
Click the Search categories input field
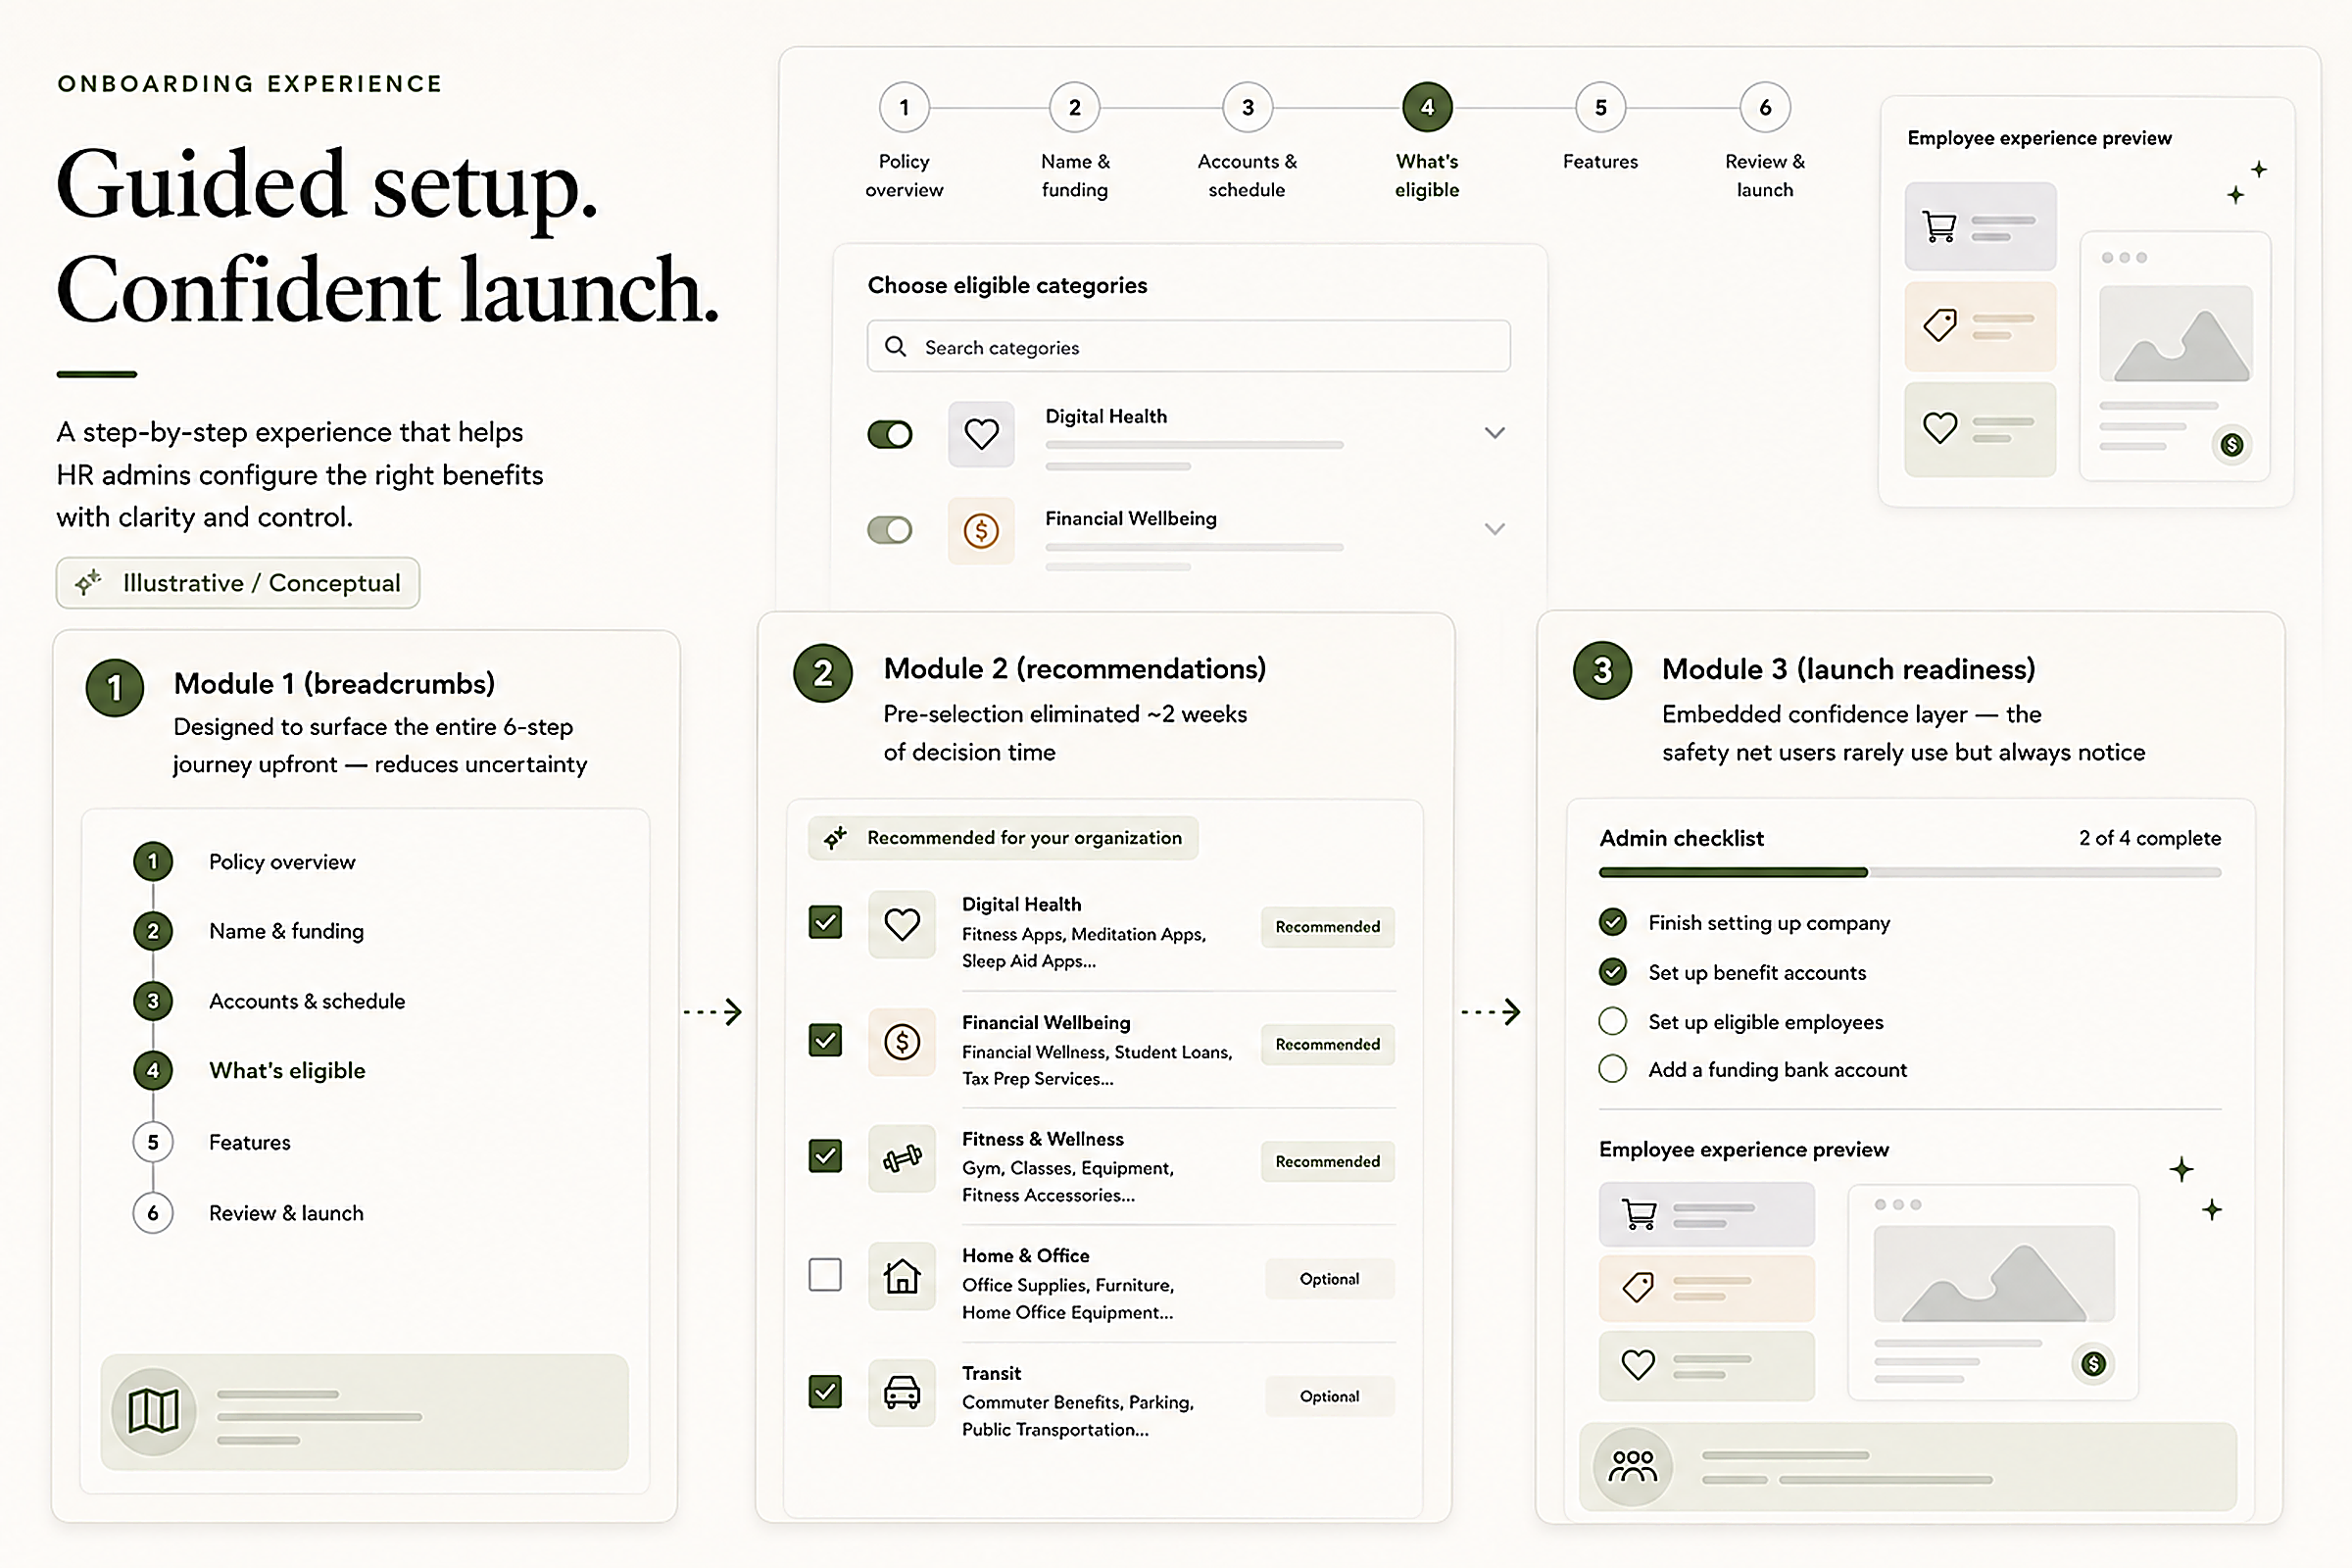tap(1188, 346)
